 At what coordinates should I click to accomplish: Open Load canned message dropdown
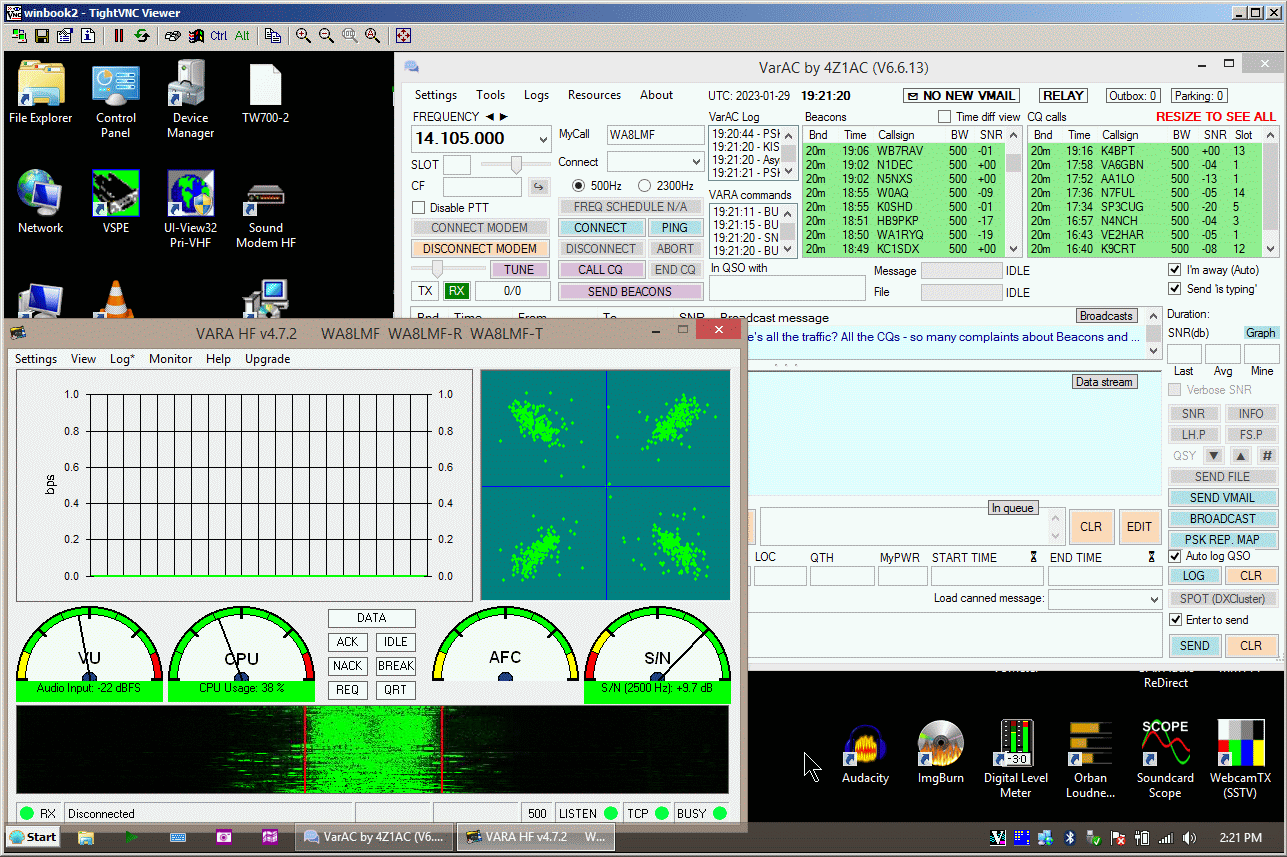tap(1154, 599)
